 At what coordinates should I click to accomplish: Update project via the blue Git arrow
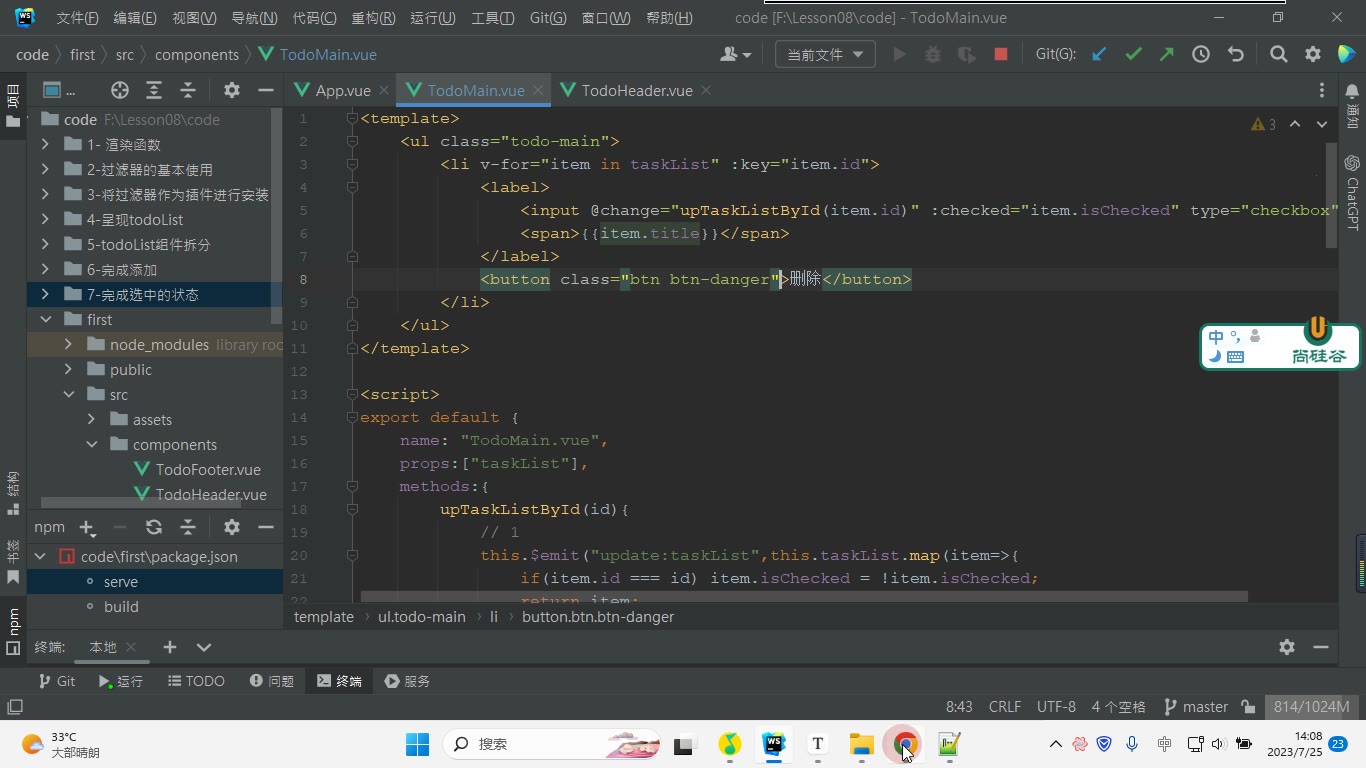(1099, 55)
